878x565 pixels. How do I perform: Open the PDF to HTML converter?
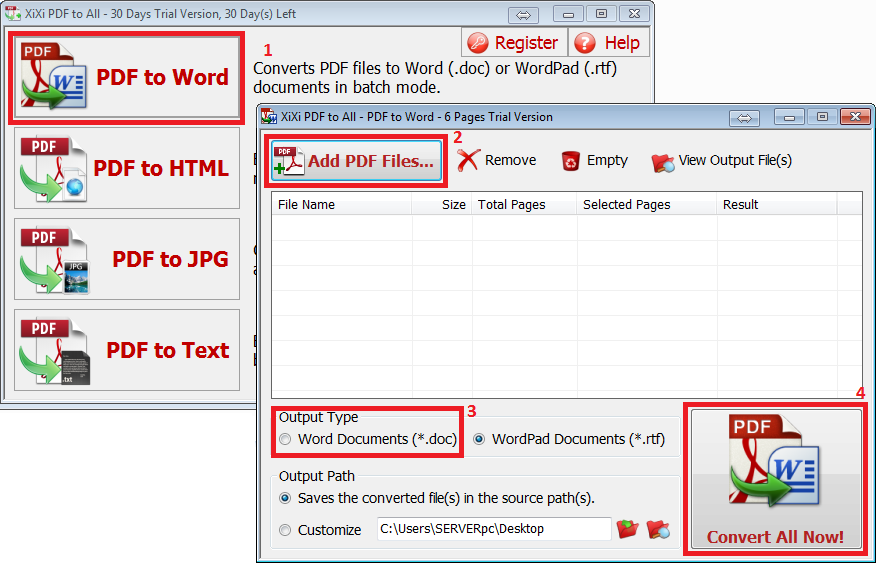tap(126, 168)
